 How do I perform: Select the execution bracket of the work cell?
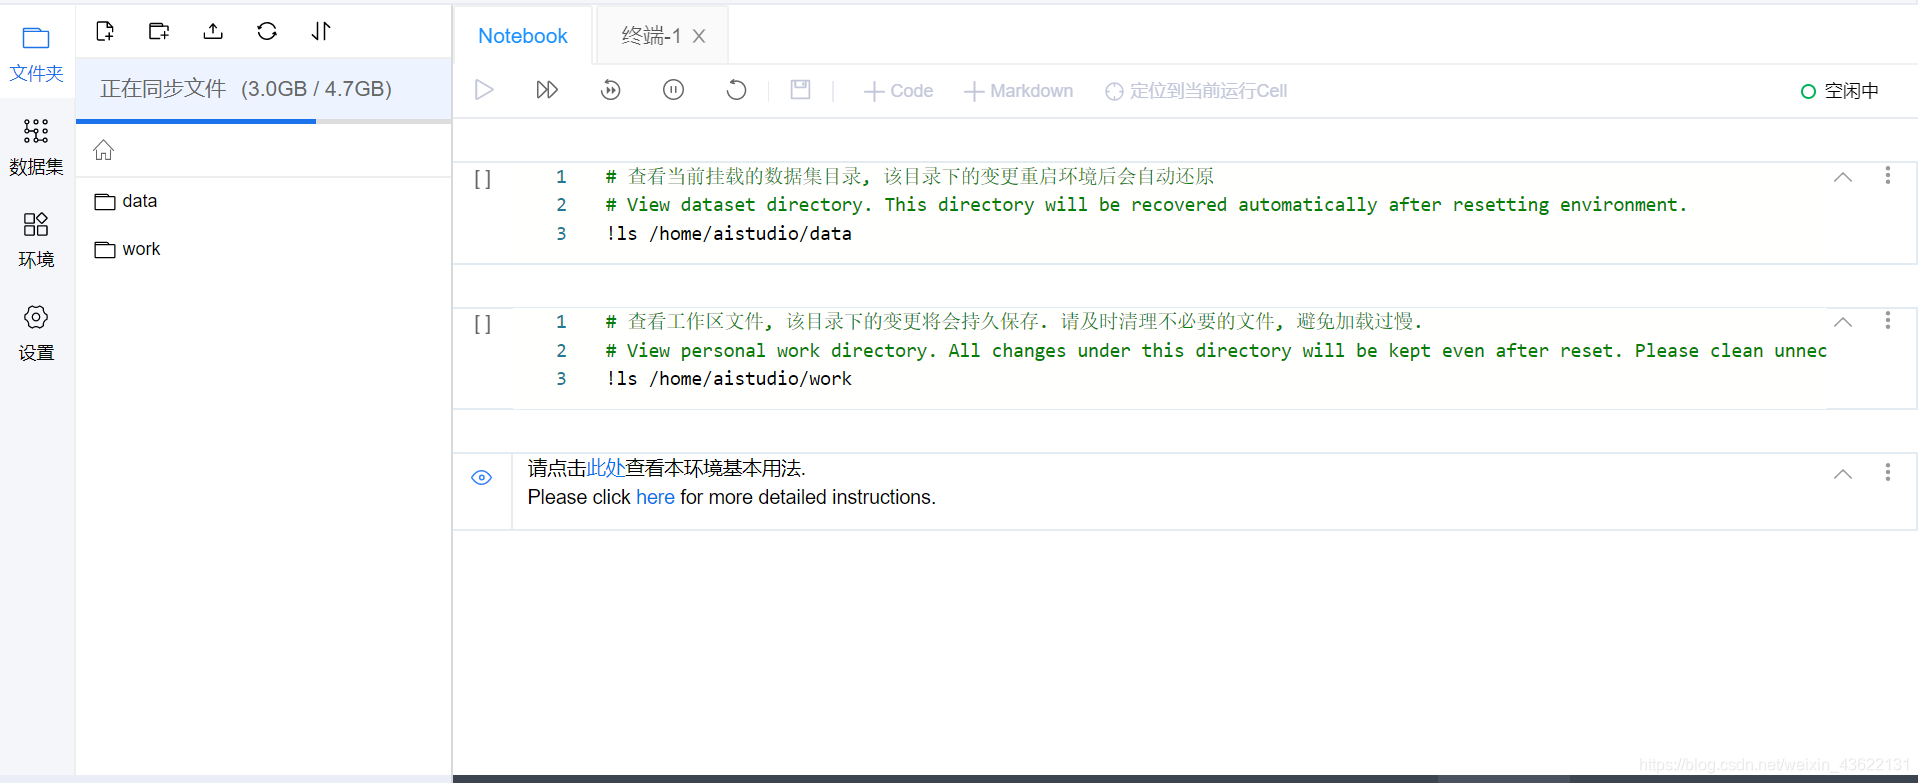point(483,324)
